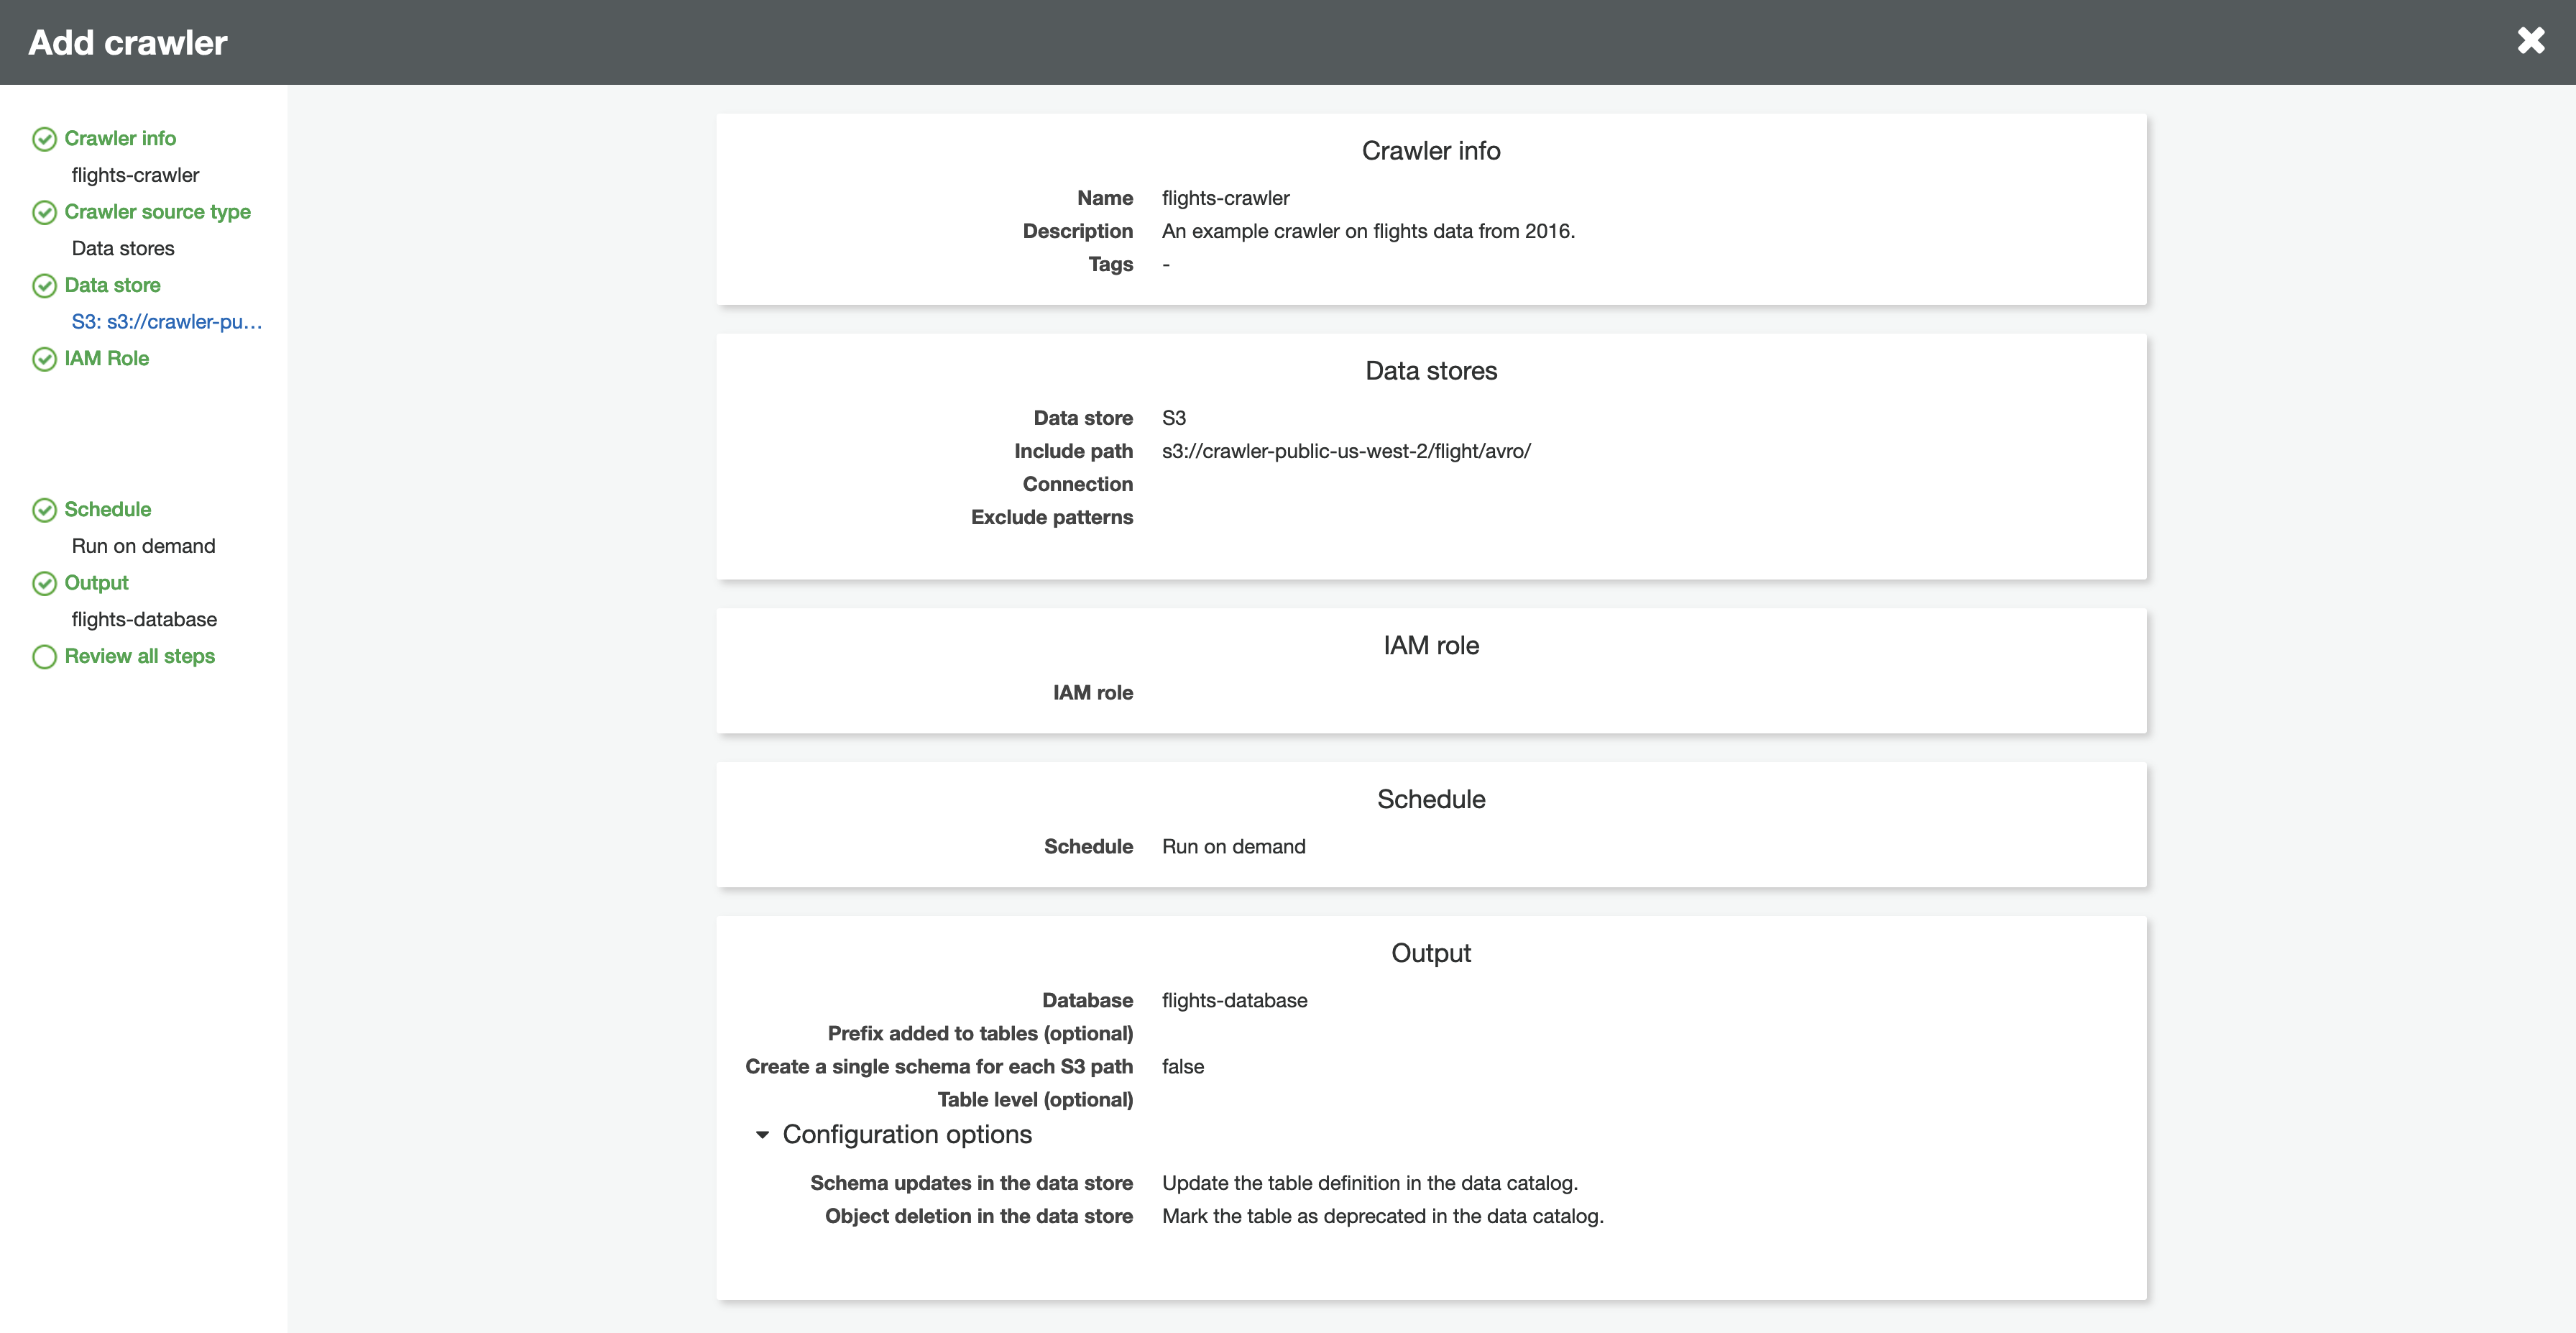Click the flights-database value in Output card

[1234, 1000]
